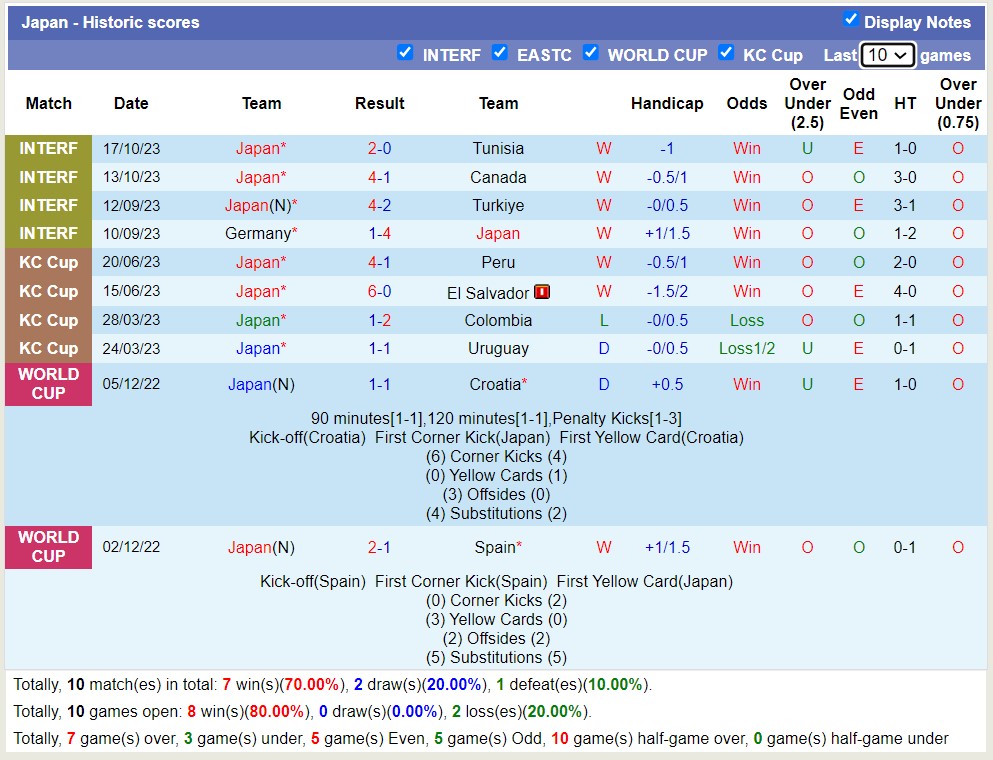
Task: Select the Colombia team name
Action: click(498, 320)
